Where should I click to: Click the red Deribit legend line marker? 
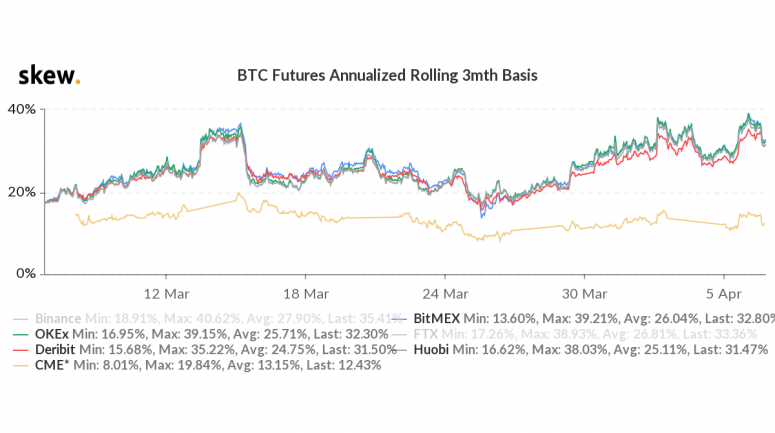pyautogui.click(x=18, y=350)
